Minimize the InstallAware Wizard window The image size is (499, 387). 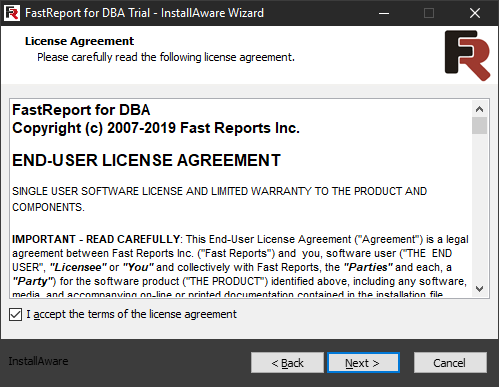[x=384, y=13]
